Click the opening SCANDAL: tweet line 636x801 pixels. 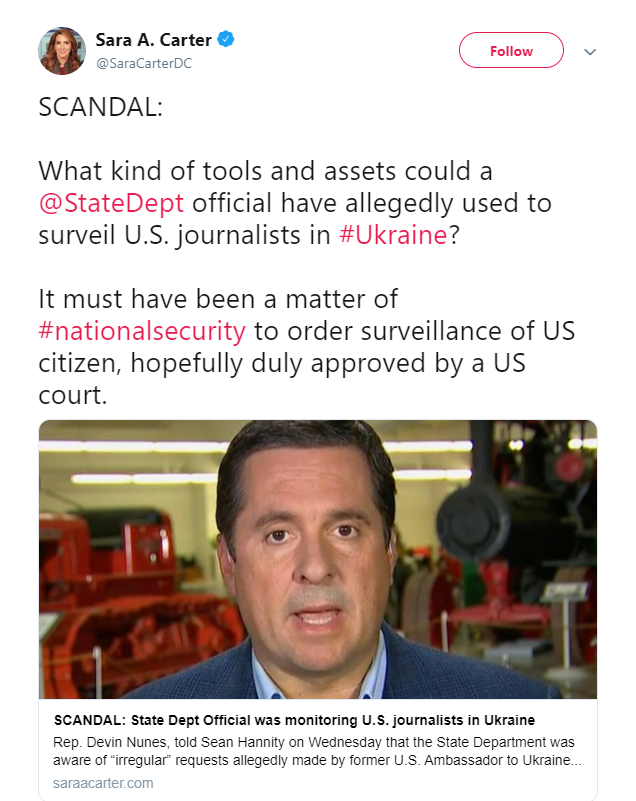point(101,107)
